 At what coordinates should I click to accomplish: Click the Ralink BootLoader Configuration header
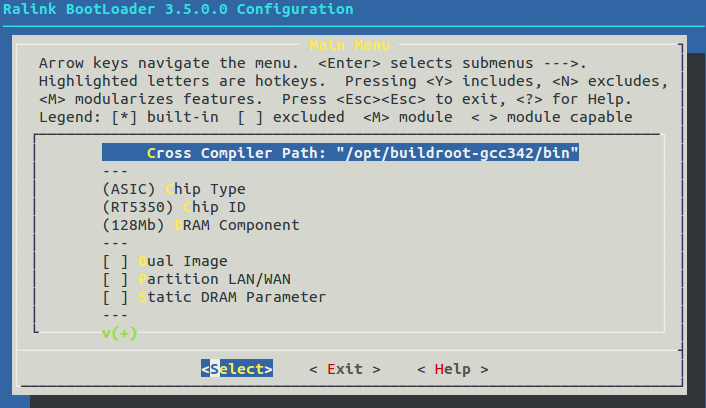click(x=178, y=9)
